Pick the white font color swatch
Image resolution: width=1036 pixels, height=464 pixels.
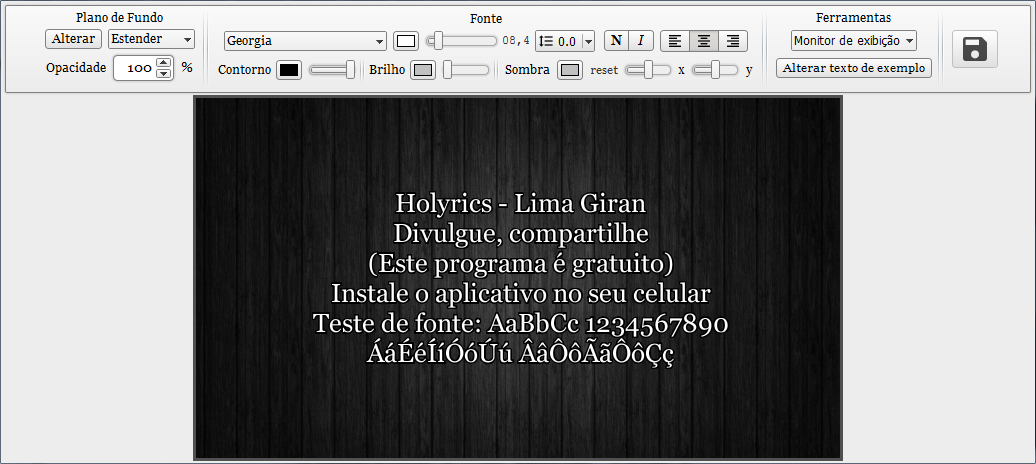click(x=406, y=41)
